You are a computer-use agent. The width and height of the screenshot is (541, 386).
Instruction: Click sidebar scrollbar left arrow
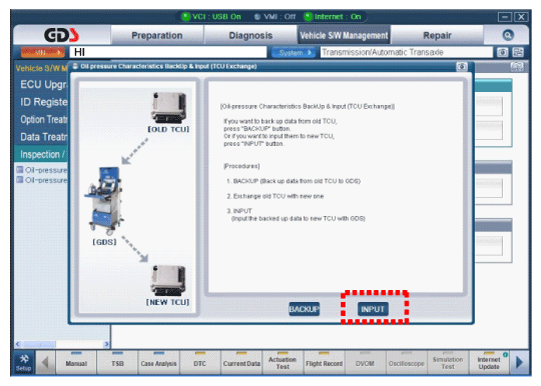coord(18,344)
